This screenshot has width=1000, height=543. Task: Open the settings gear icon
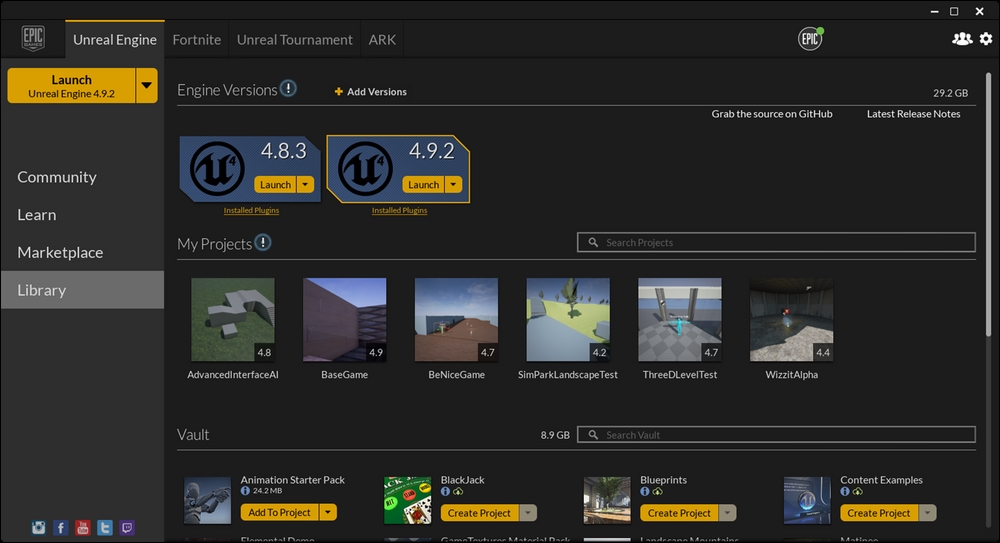(986, 39)
